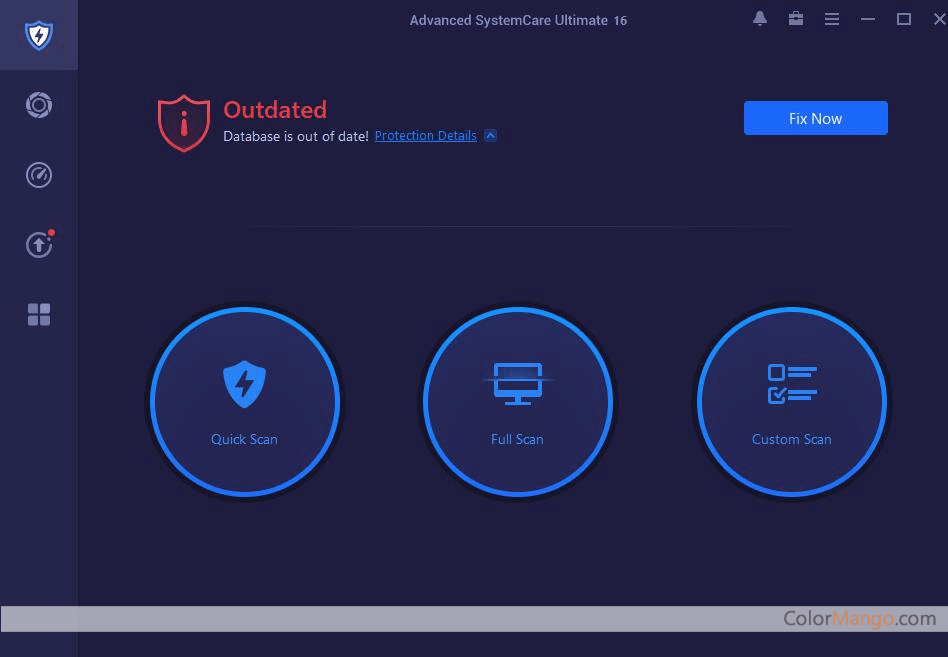Launch the Full Scan
Image resolution: width=948 pixels, height=657 pixels.
click(517, 402)
